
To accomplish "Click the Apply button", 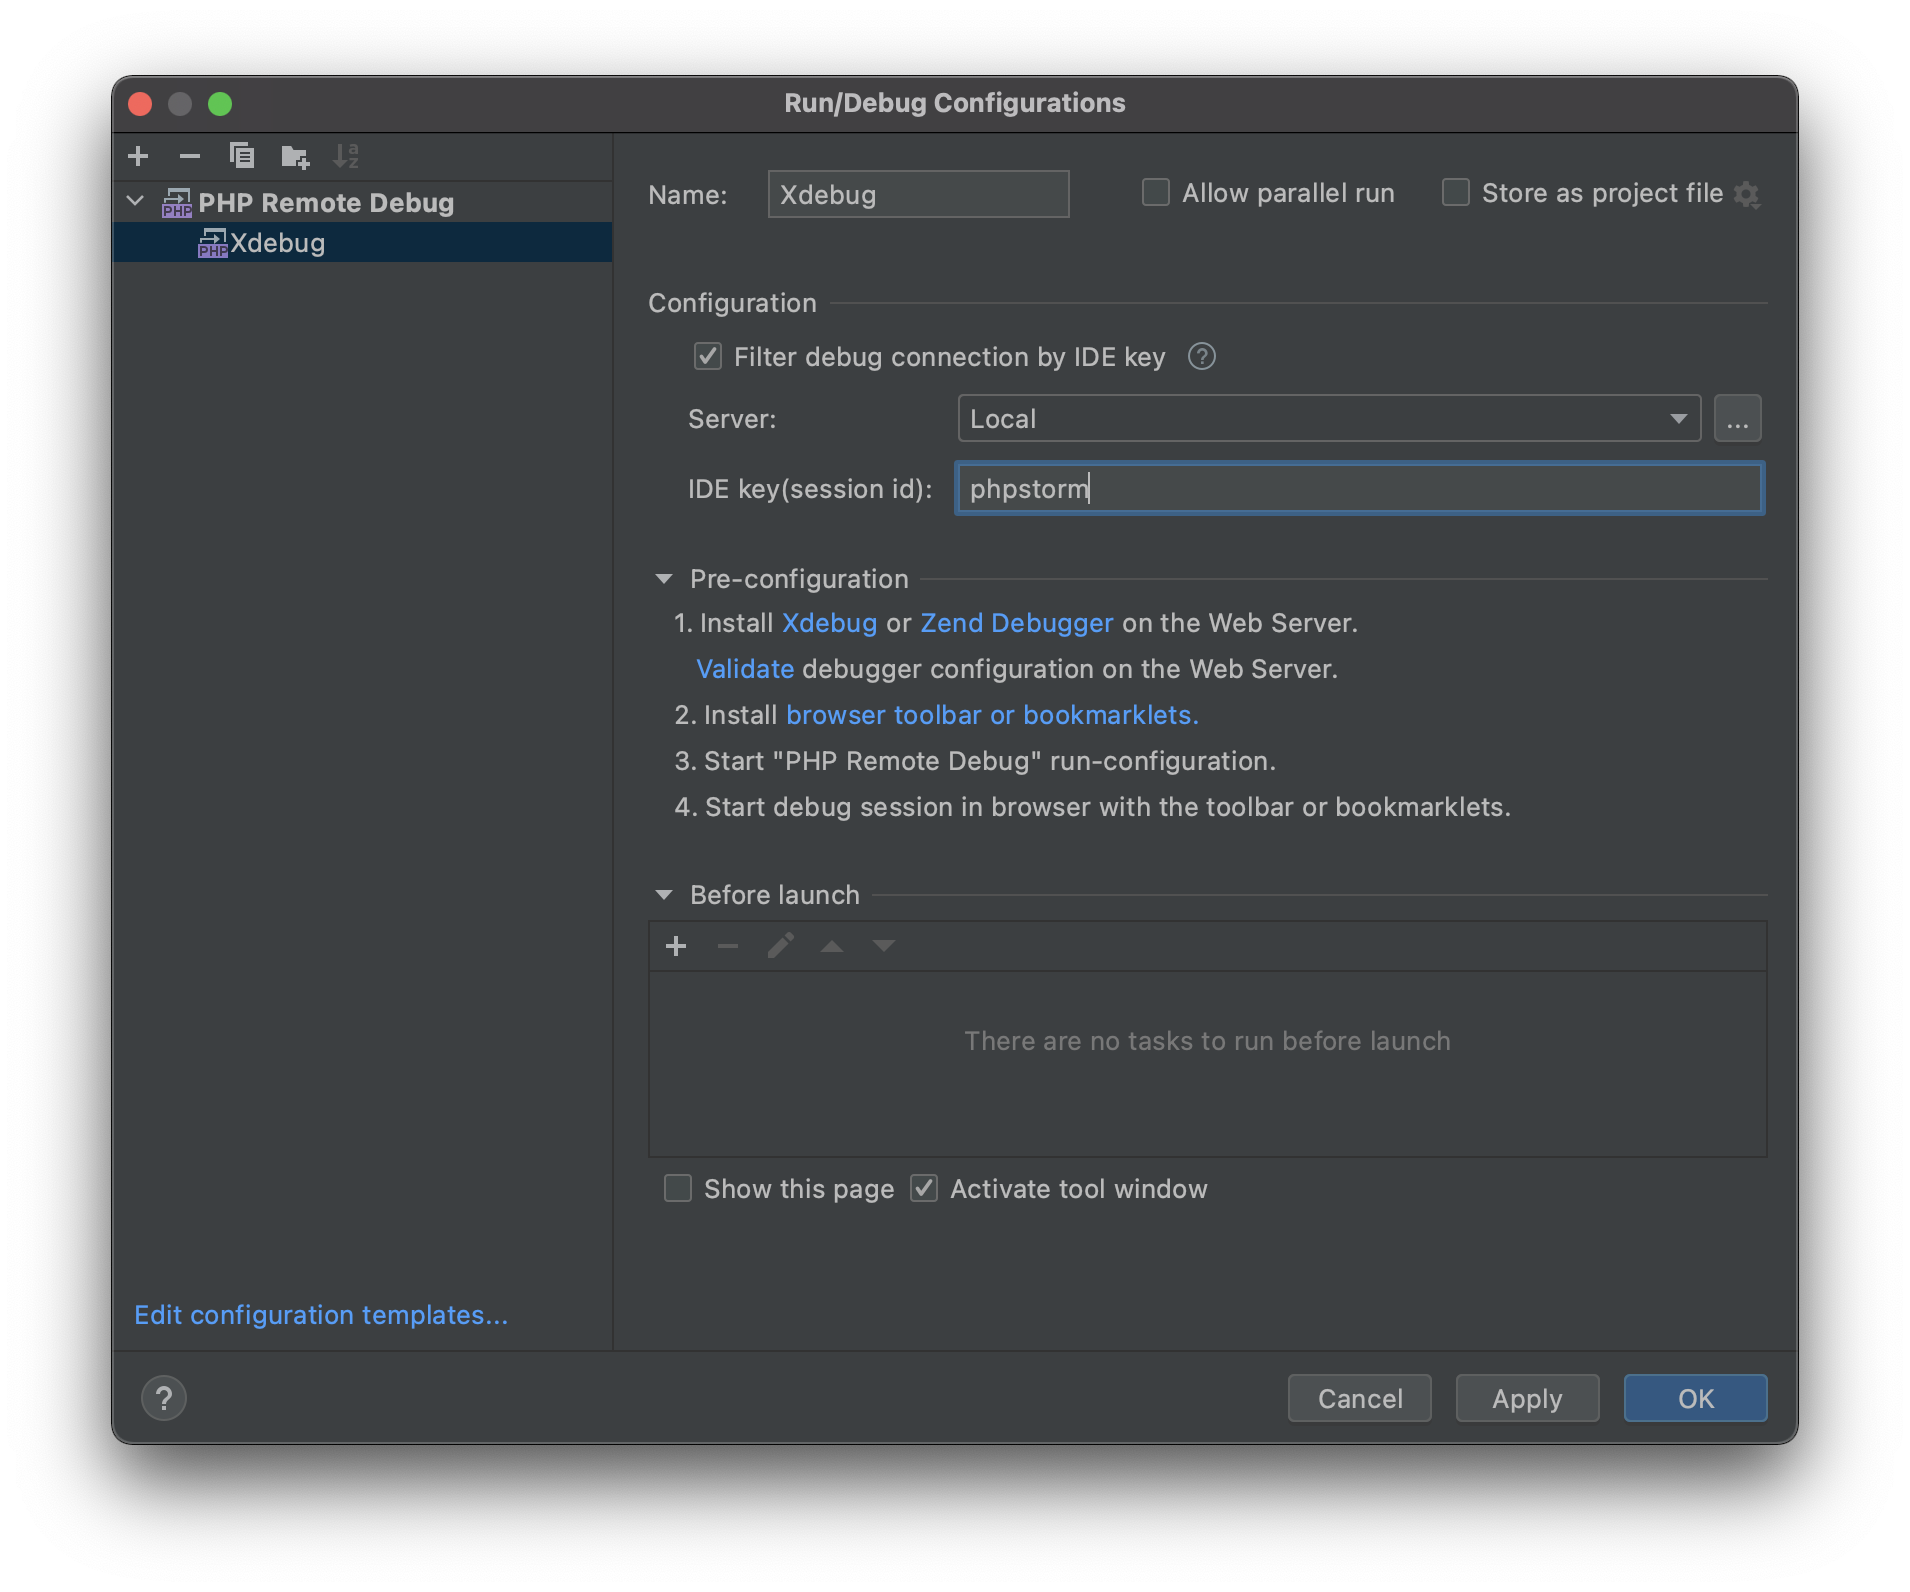I will pyautogui.click(x=1527, y=1398).
